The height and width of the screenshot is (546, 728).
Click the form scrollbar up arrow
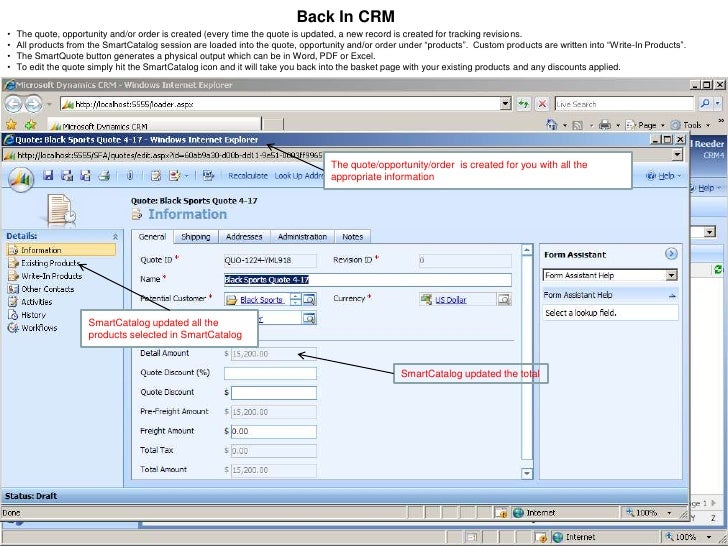click(x=527, y=250)
